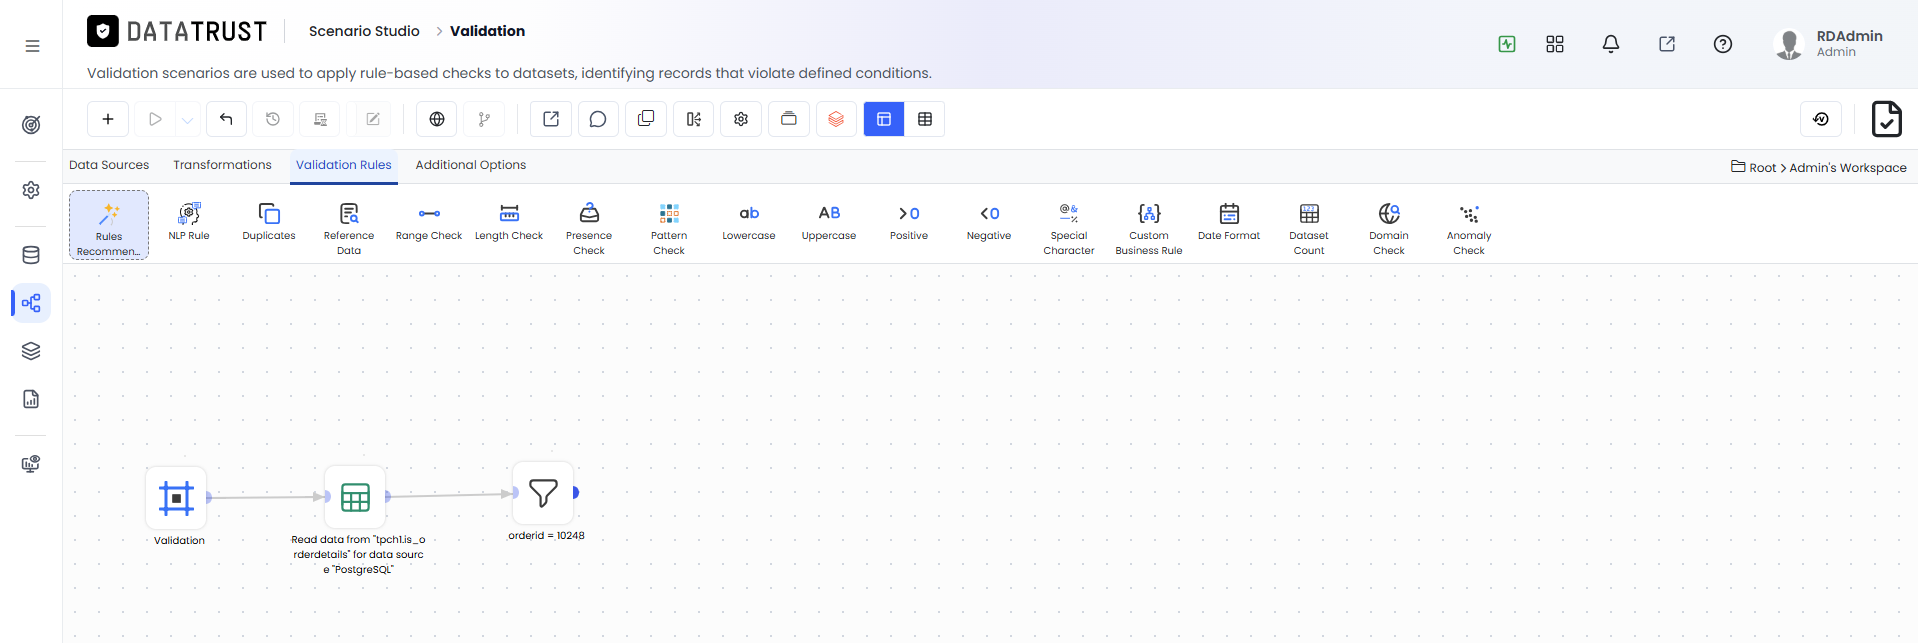The width and height of the screenshot is (1918, 643).
Task: Click the Rules Recommendation wand icon
Action: pos(109,214)
